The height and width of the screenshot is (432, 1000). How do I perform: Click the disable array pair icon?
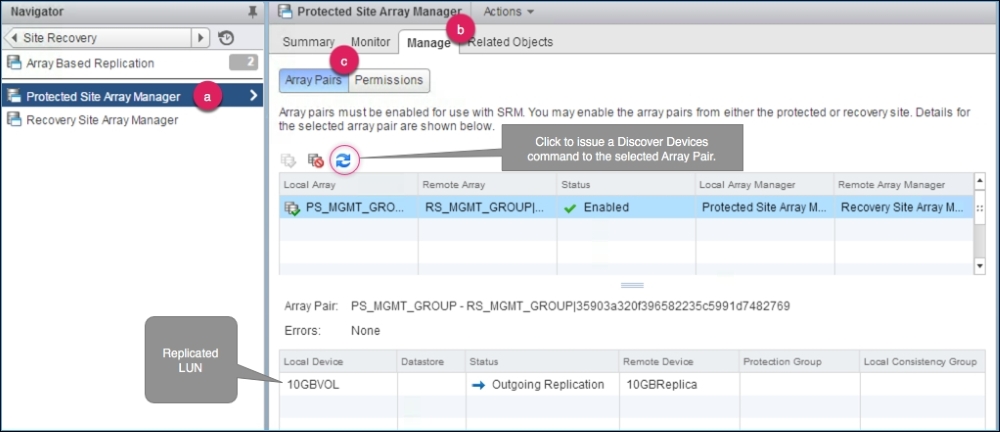point(315,161)
